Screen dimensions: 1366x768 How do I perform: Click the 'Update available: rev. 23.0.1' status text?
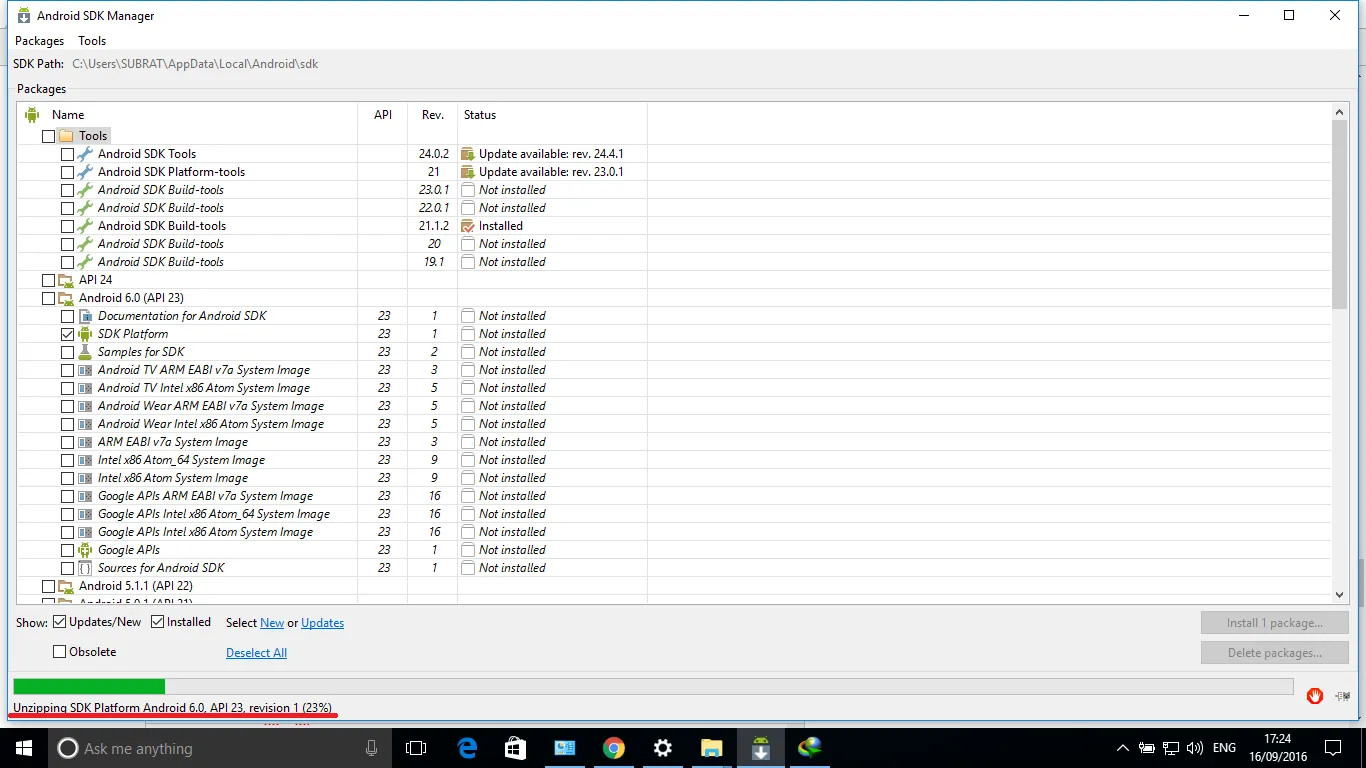tap(551, 172)
